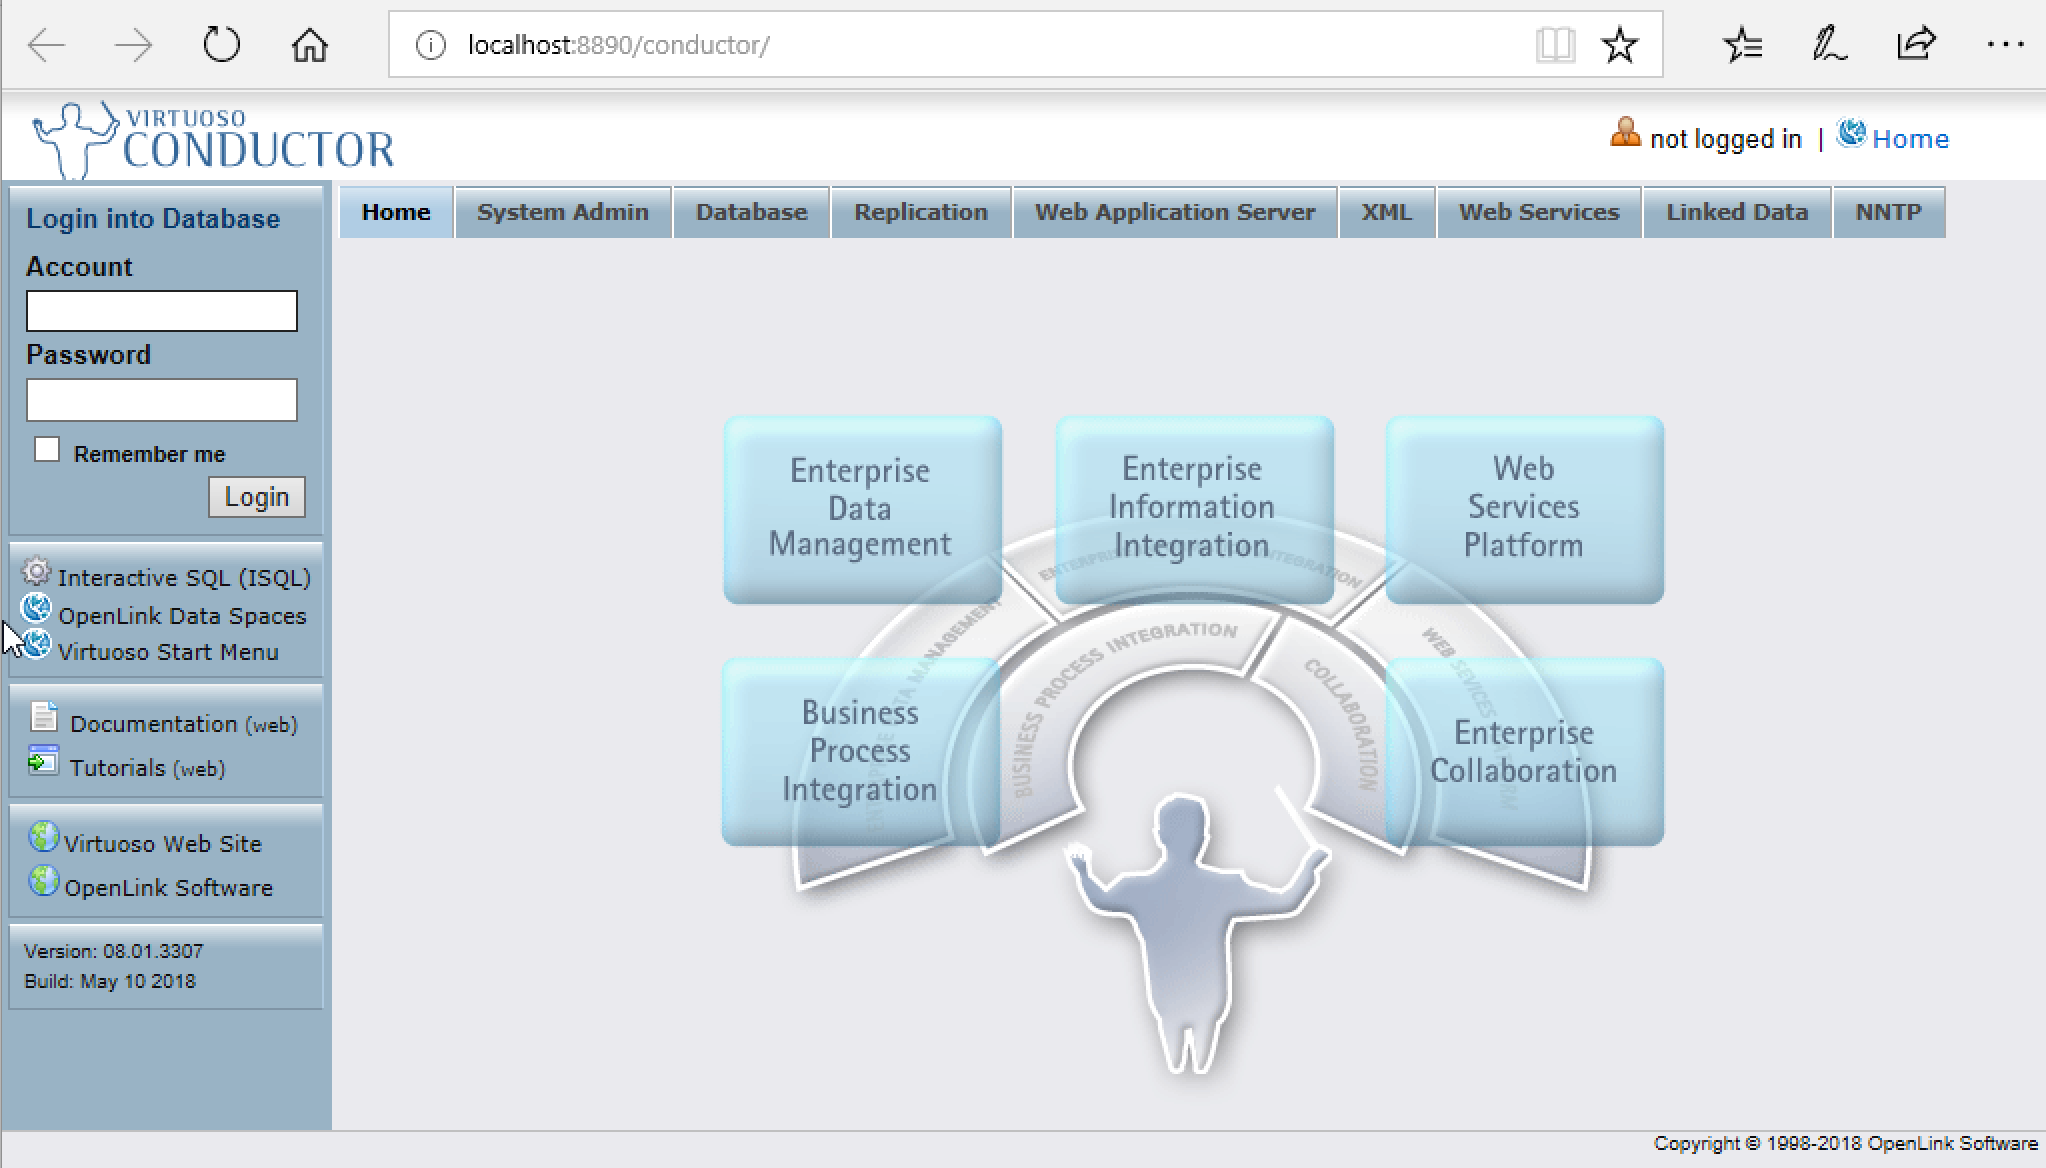Click the Interactive SQL gear icon

point(36,572)
